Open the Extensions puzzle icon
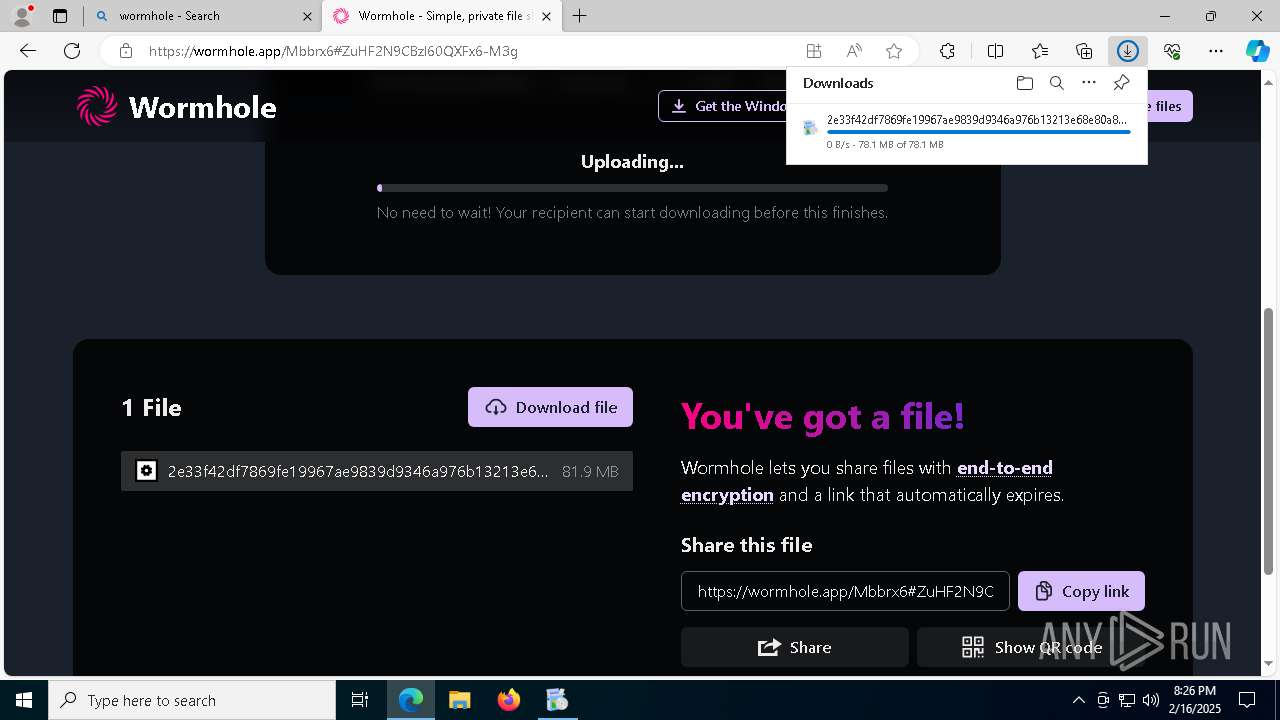This screenshot has height=720, width=1280. (947, 51)
